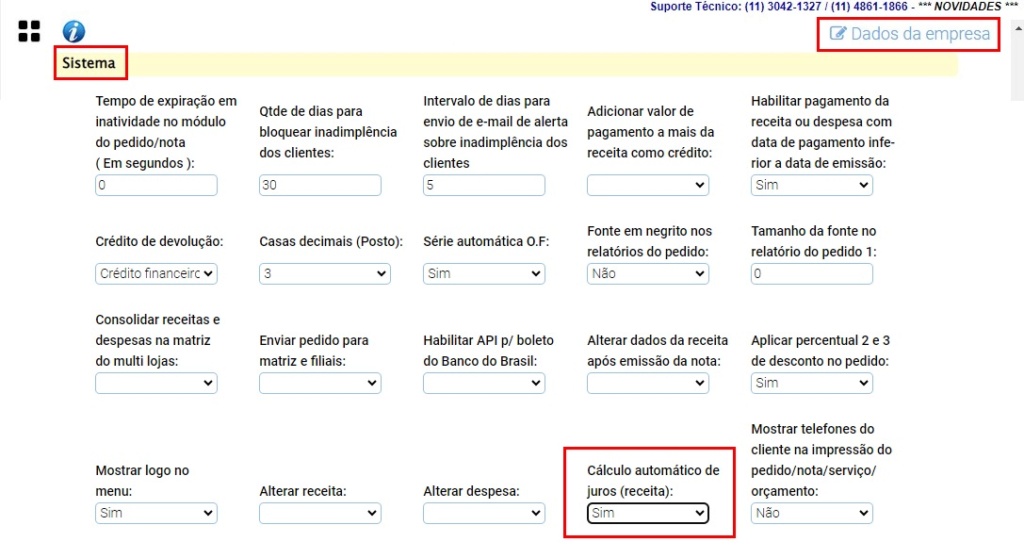Open Habilitar API boleto Banco do Brasil dropdown
Viewport: 1024px width, 558px height.
[x=484, y=383]
